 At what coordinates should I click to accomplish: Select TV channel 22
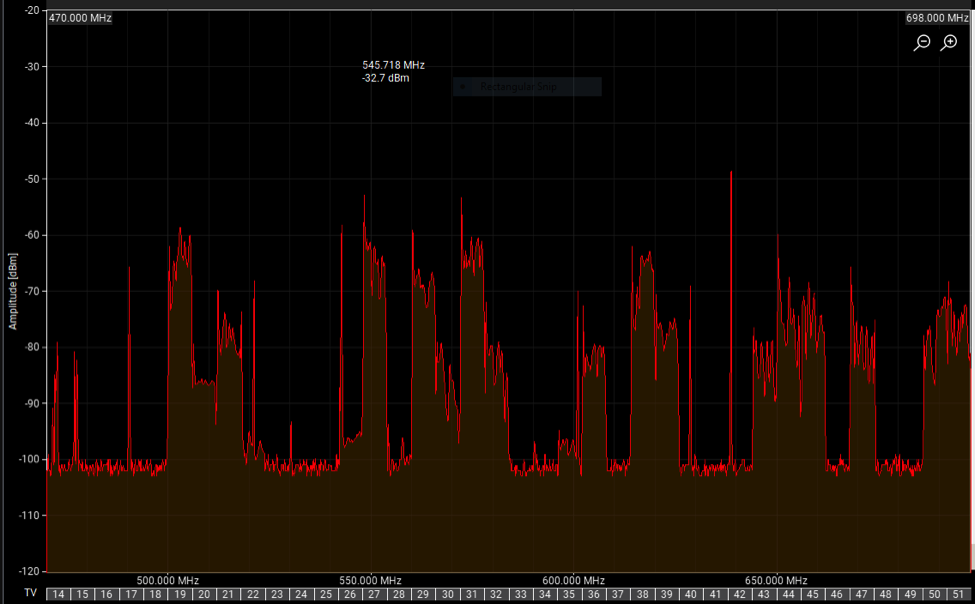[x=253, y=594]
